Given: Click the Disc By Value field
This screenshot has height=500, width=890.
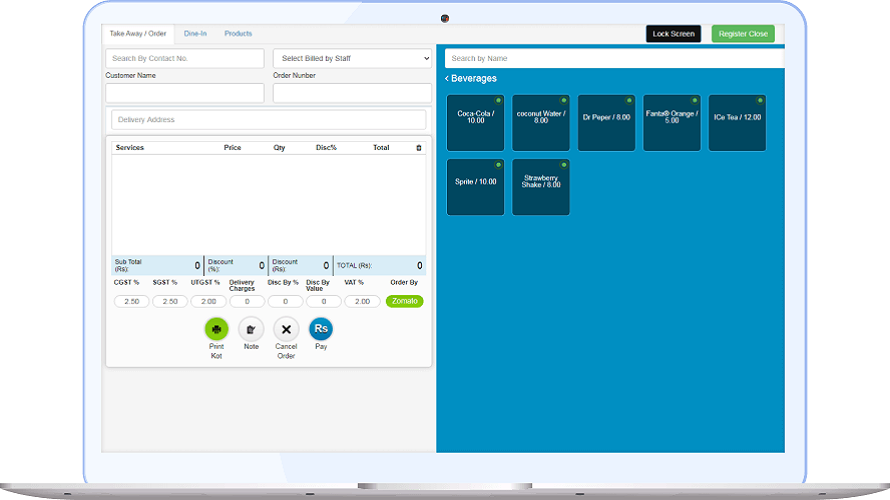Looking at the screenshot, I should pos(324,301).
